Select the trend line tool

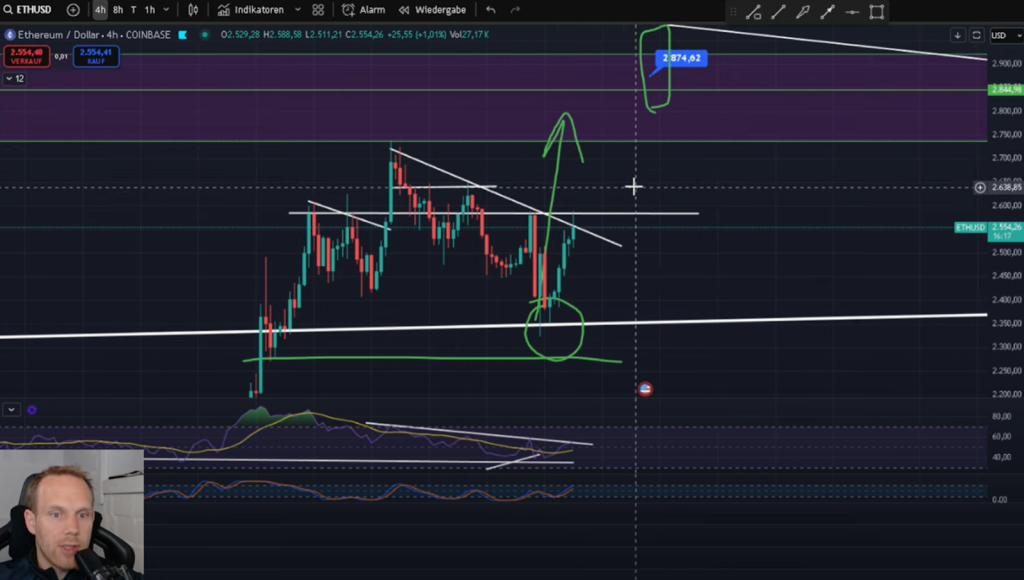778,12
